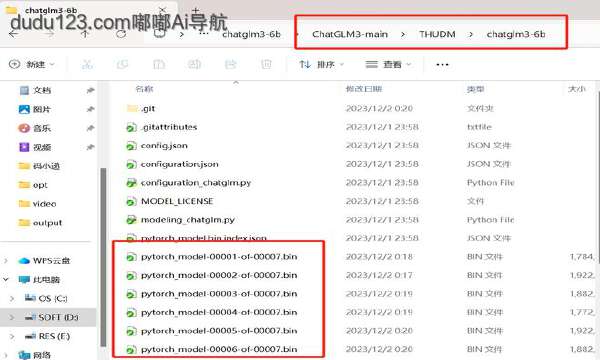600x360 pixels.
Task: Open the three-dots more options menu
Action: [442, 65]
